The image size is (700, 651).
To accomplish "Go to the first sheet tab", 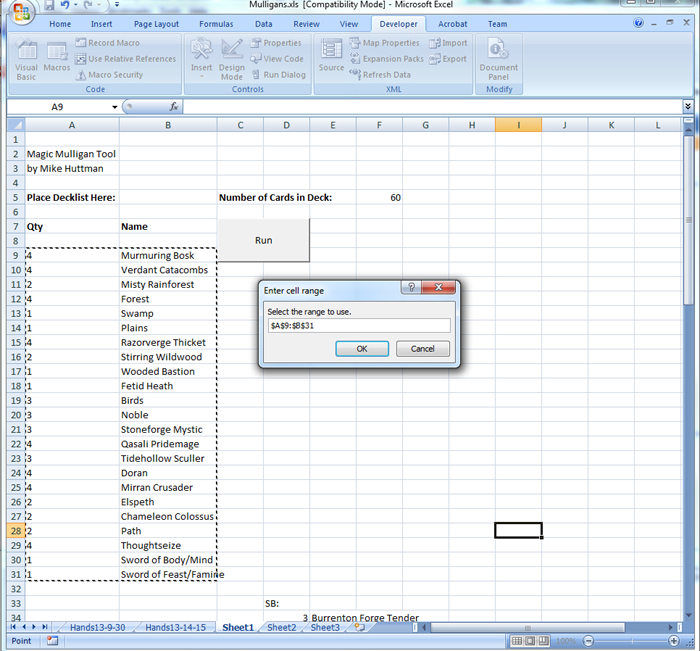I will (x=13, y=627).
